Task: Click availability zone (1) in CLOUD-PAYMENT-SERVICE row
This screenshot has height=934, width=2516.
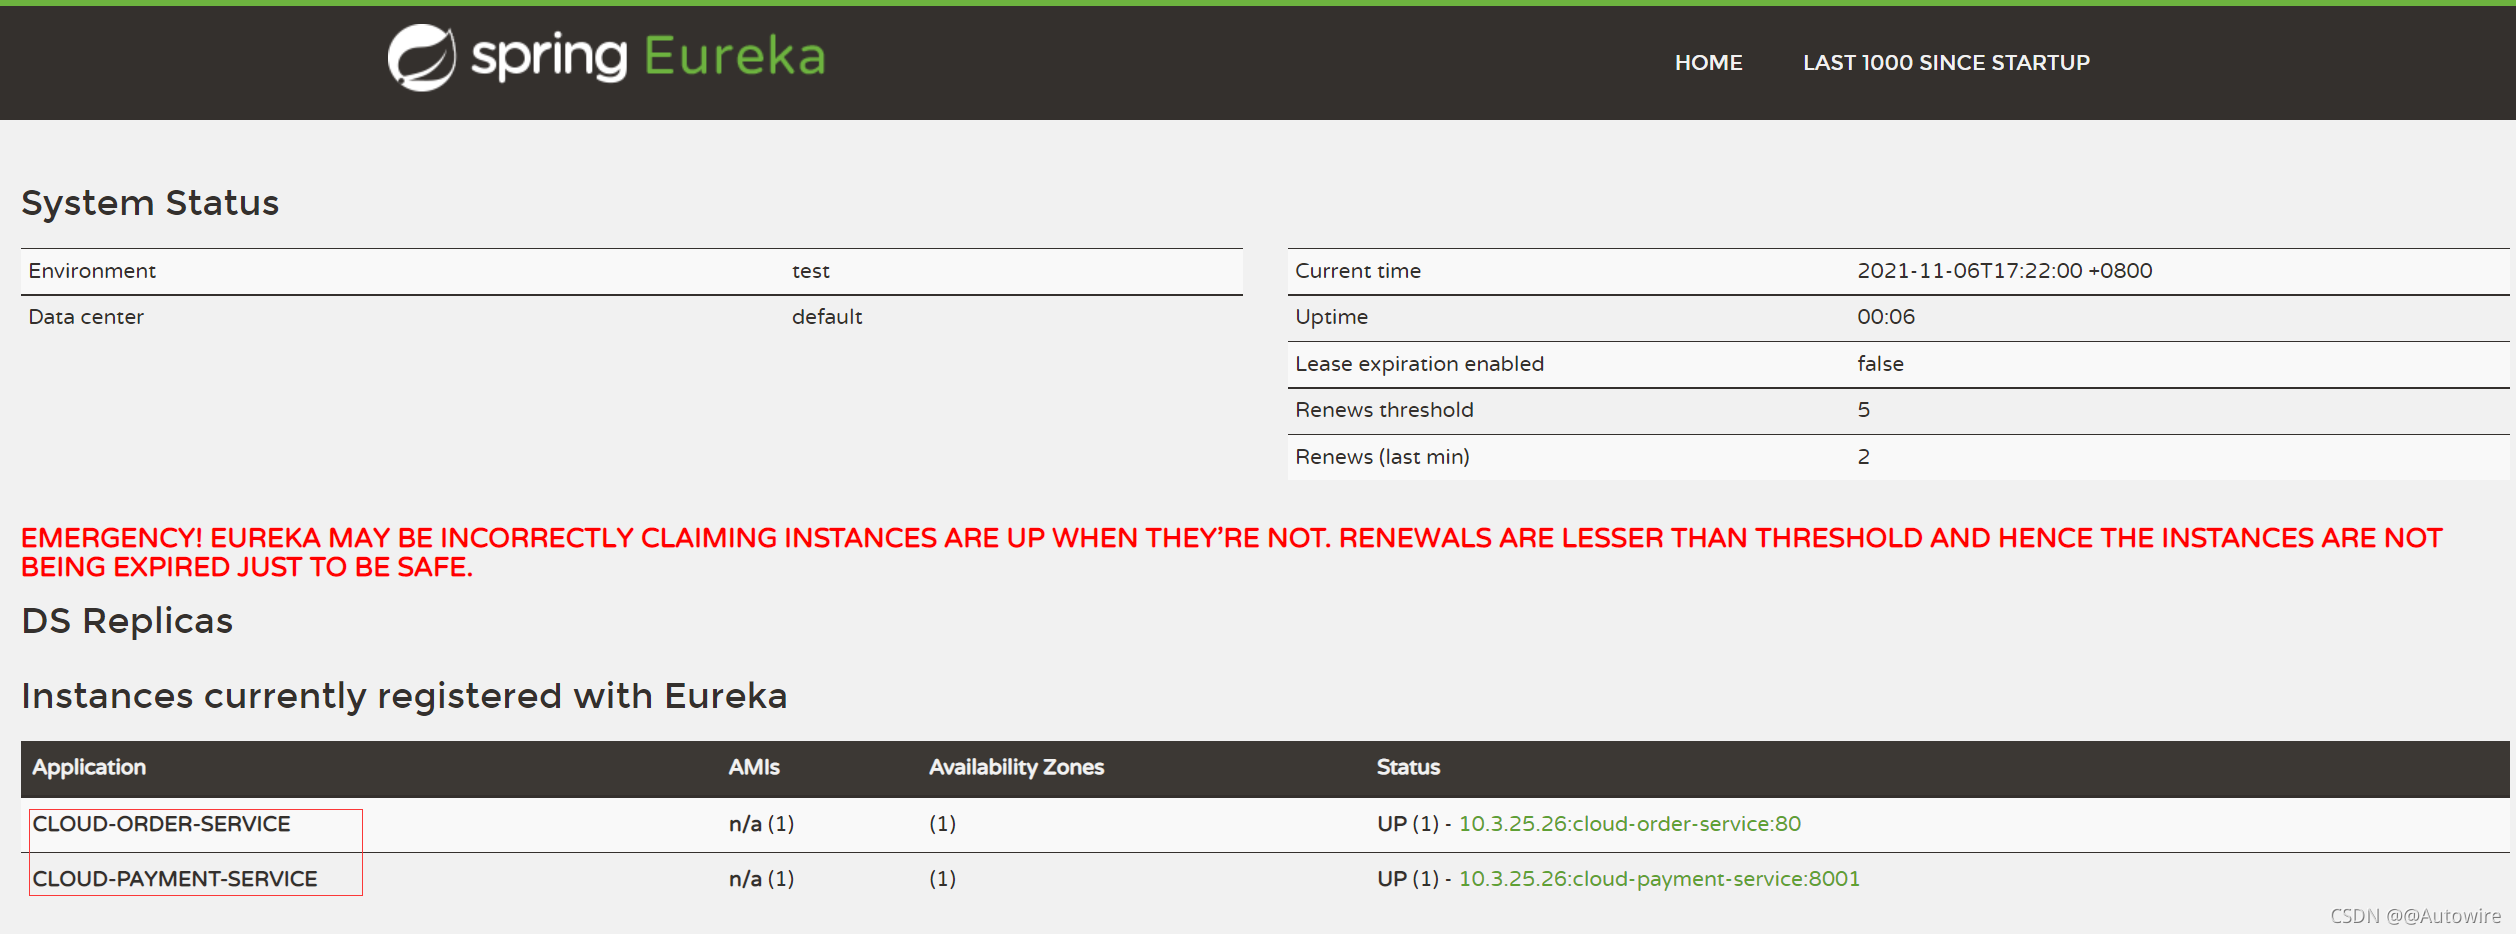Action: pyautogui.click(x=942, y=878)
